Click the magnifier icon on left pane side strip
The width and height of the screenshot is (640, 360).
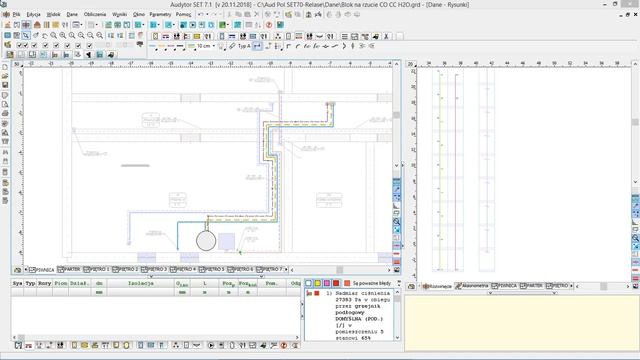396,222
